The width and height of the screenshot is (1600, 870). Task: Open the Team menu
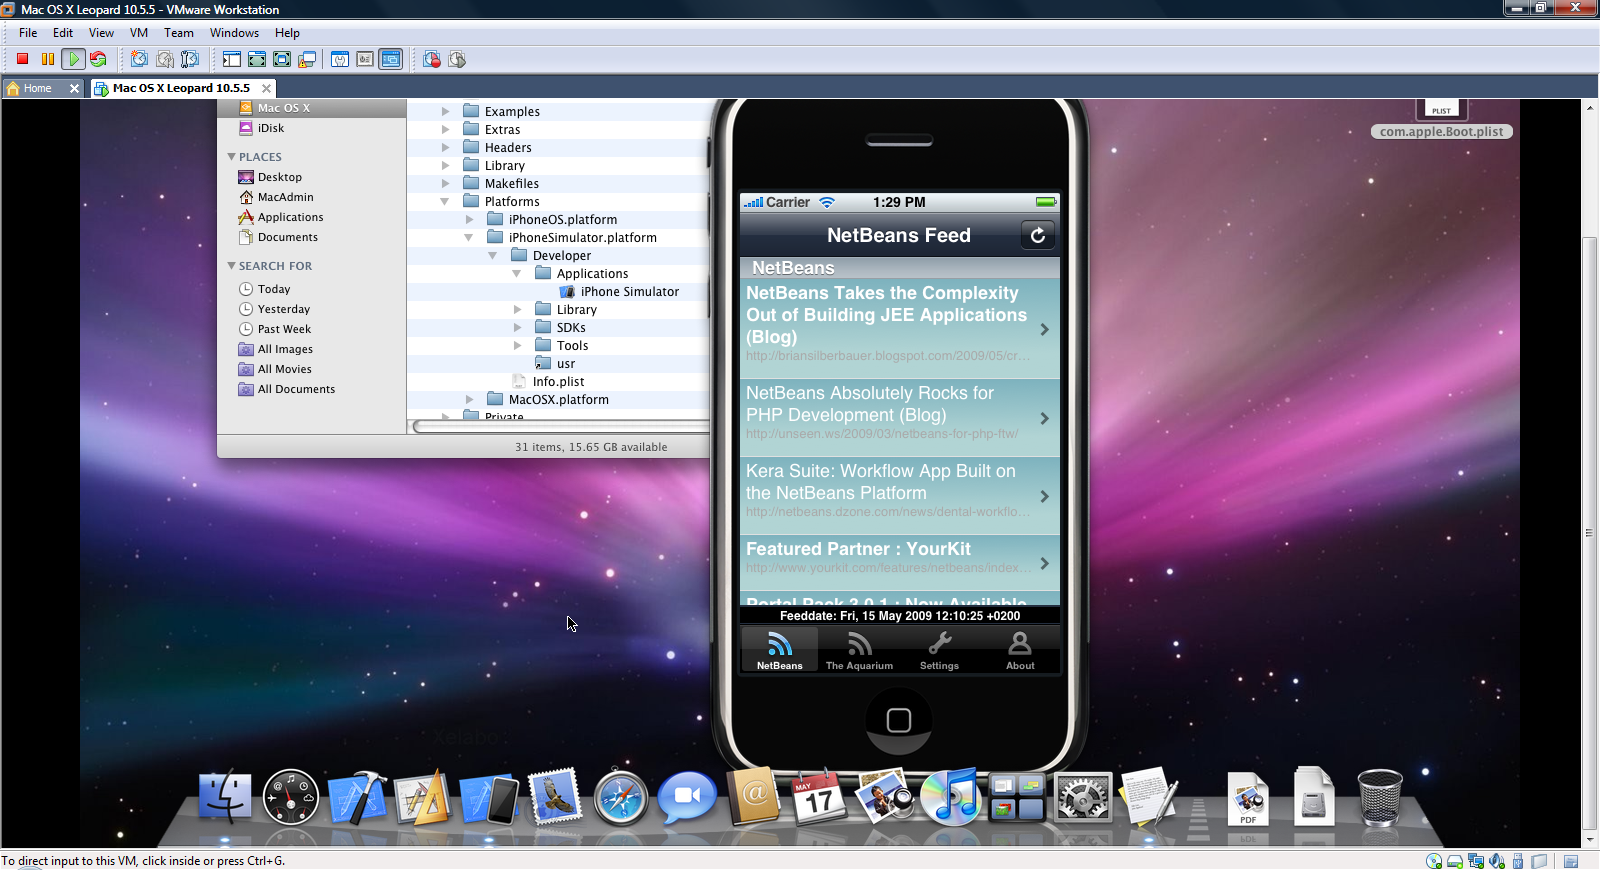[x=179, y=33]
